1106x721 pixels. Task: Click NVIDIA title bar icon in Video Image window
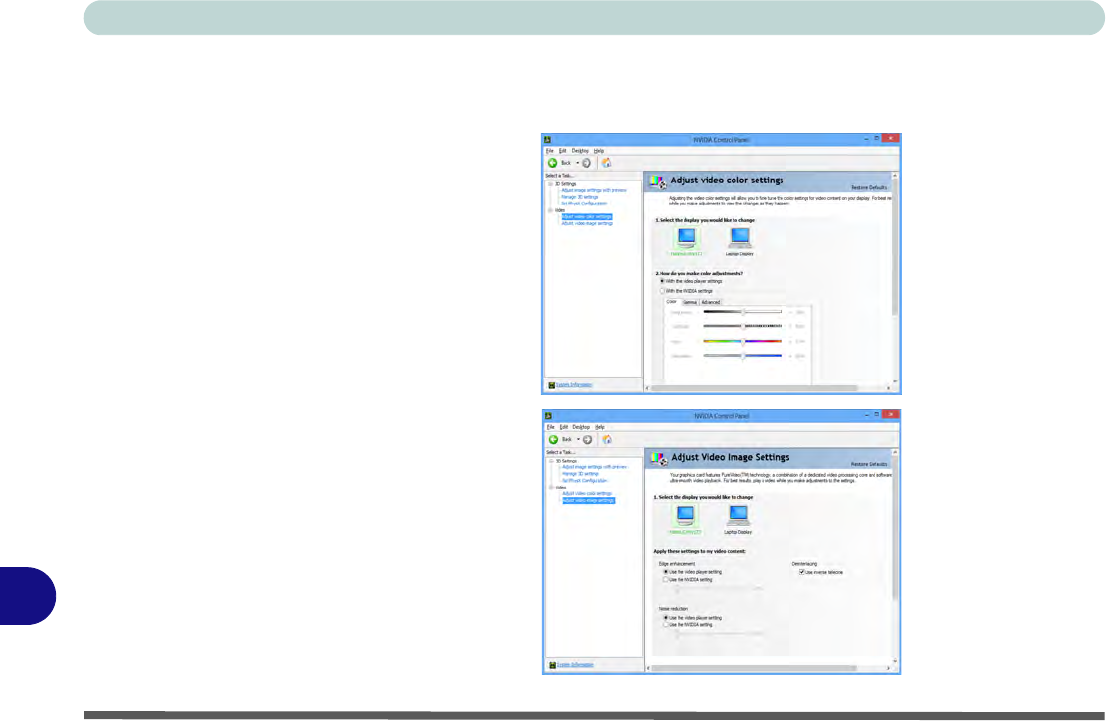click(548, 416)
